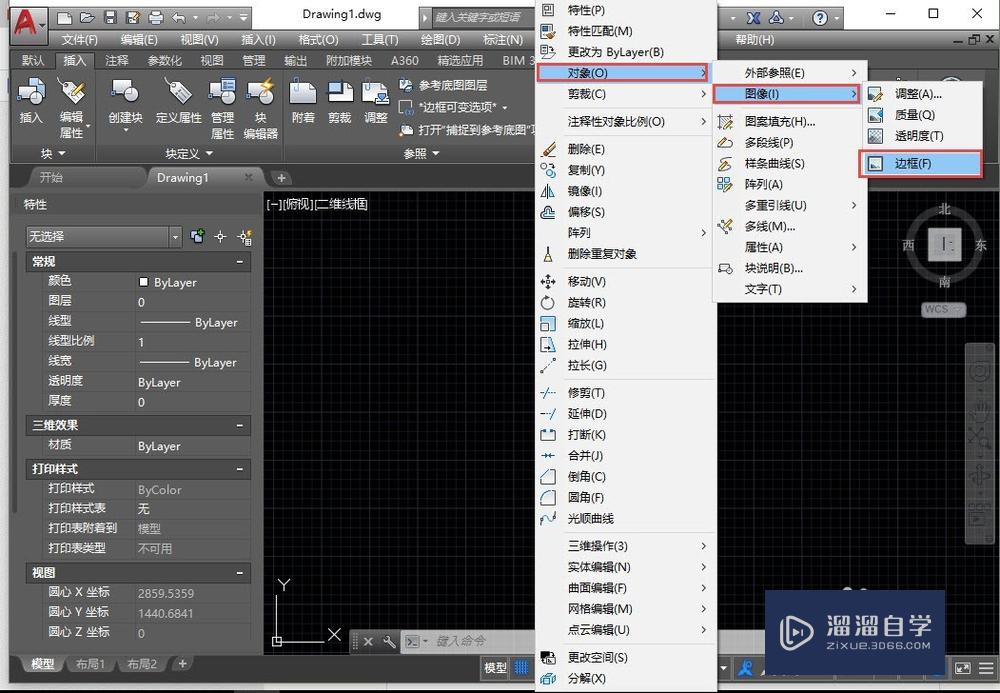Viewport: 1000px width, 693px height.
Task: Click 边框(F) in the image submenu
Action: click(x=920, y=163)
